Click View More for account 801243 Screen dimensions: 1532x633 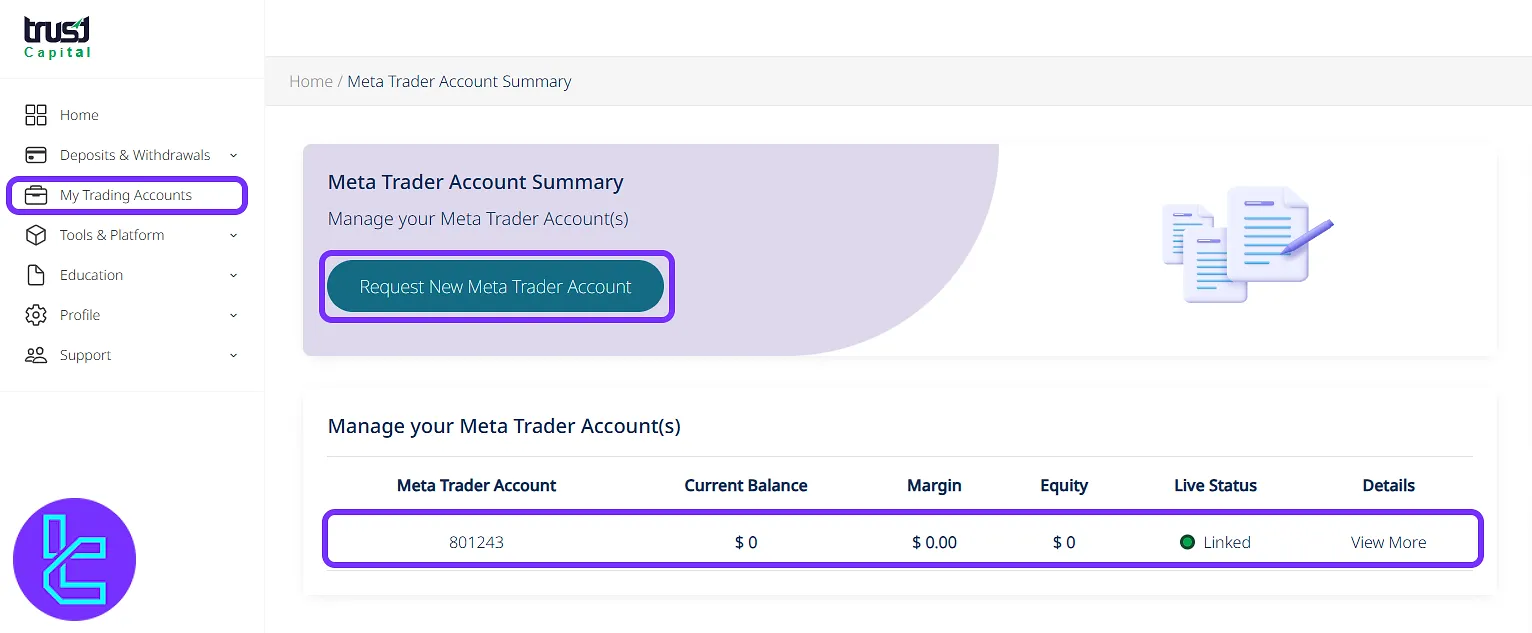click(x=1388, y=542)
